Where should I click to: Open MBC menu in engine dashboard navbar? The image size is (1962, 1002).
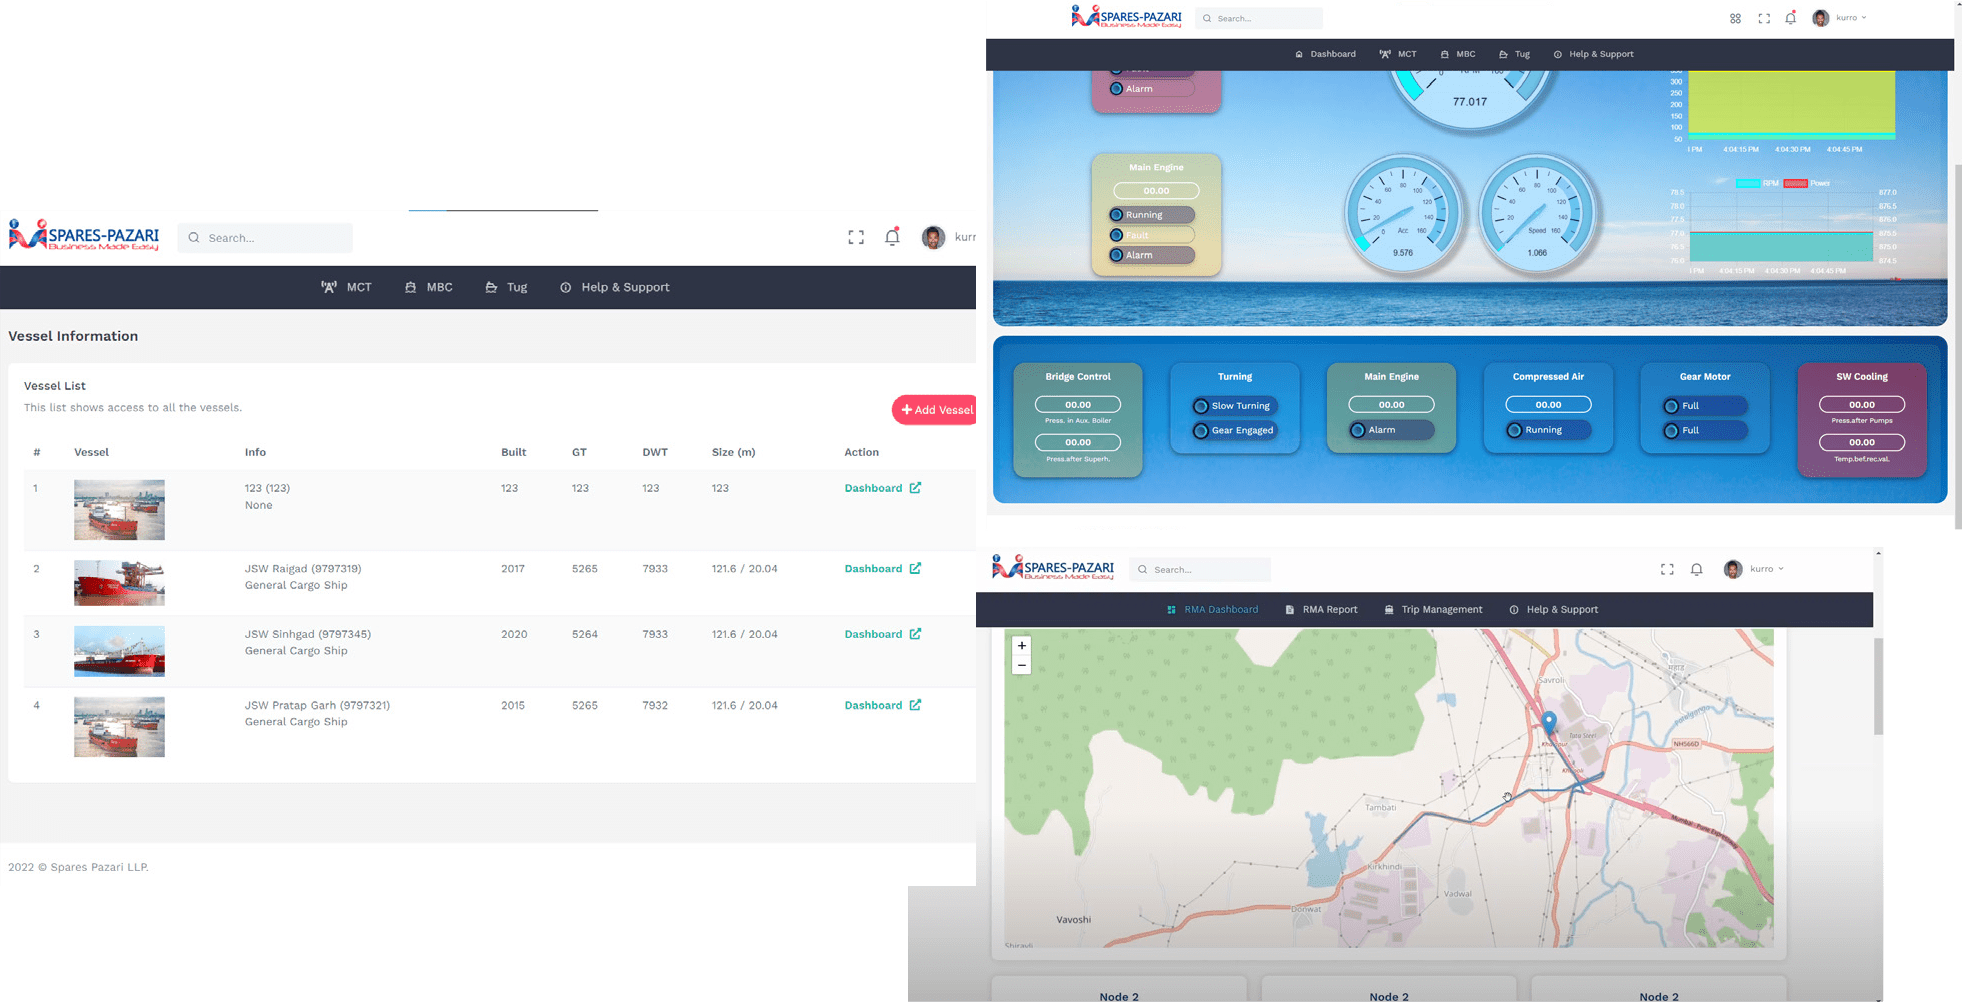(1458, 54)
